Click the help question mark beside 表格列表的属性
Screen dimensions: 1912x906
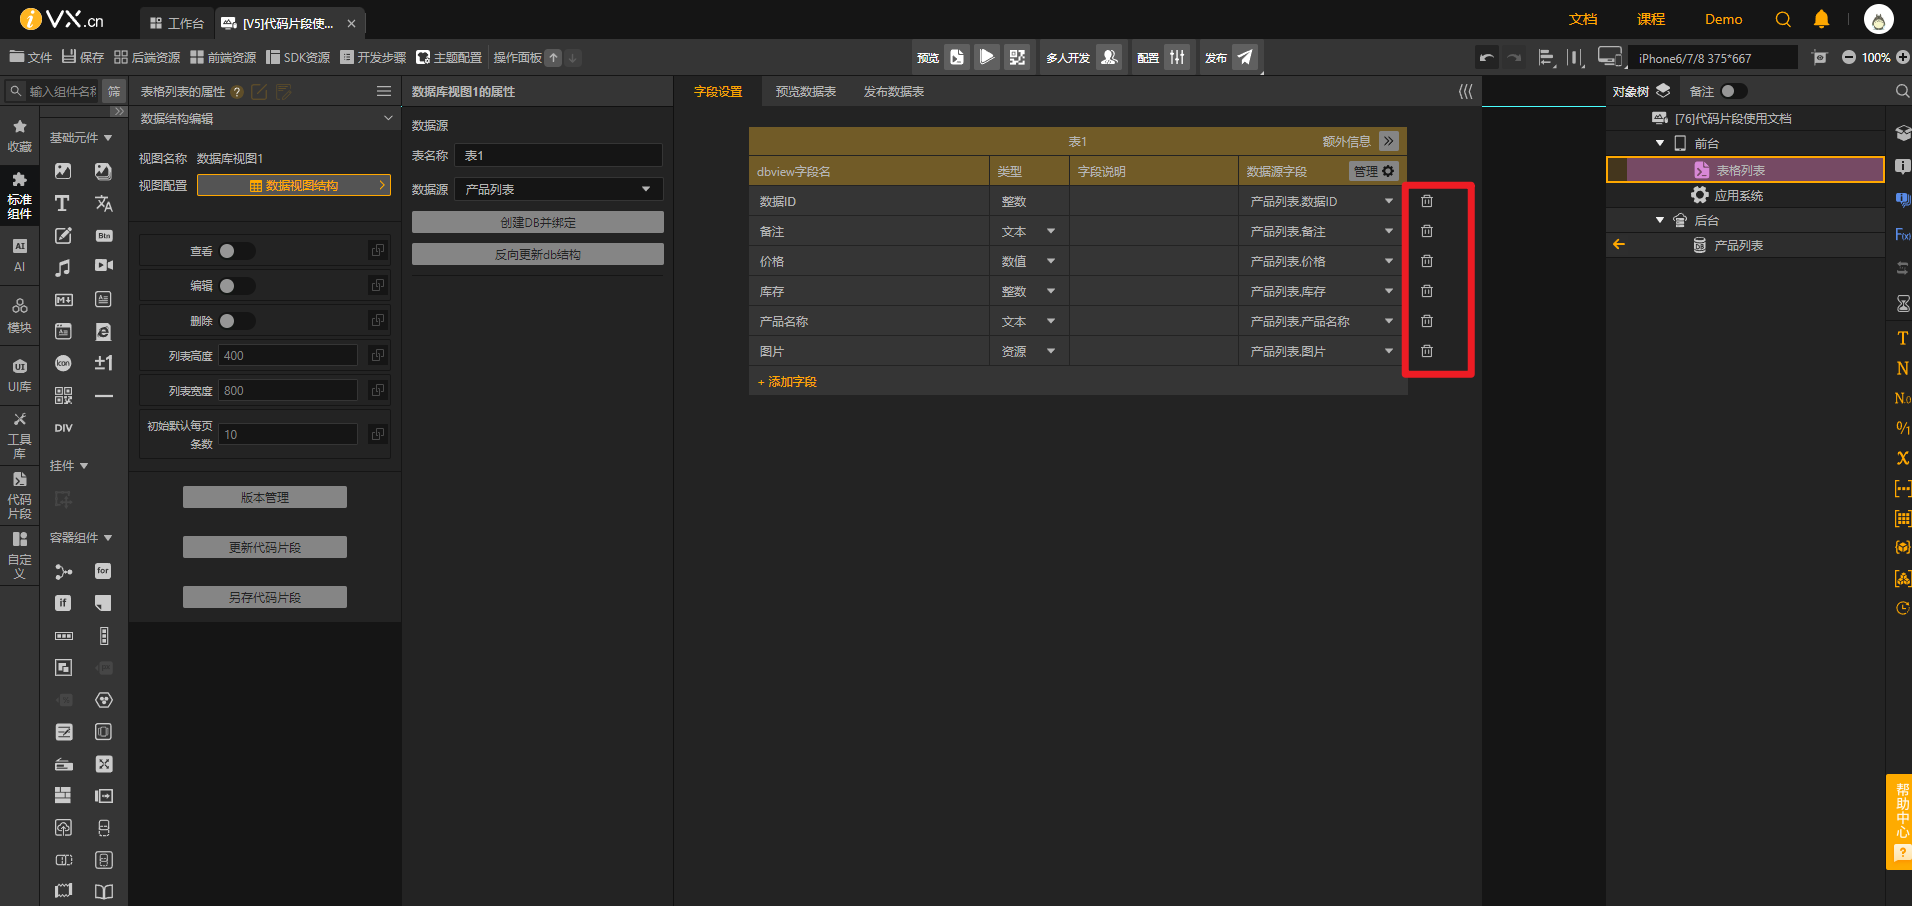pos(237,92)
